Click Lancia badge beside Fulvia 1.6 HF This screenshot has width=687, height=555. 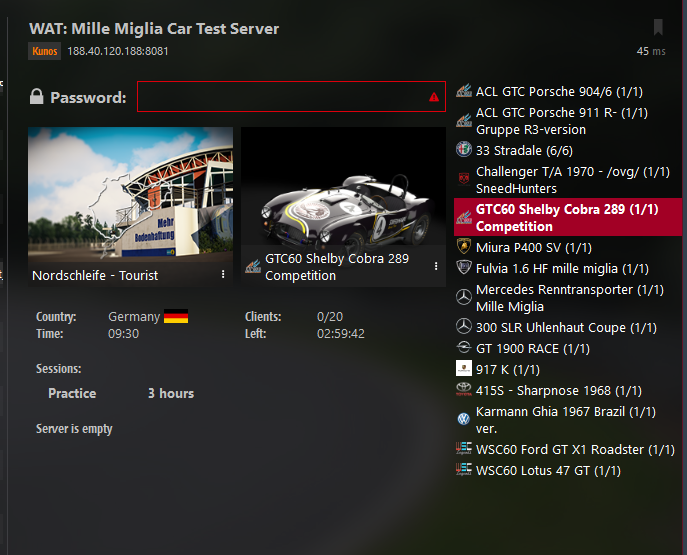464,267
